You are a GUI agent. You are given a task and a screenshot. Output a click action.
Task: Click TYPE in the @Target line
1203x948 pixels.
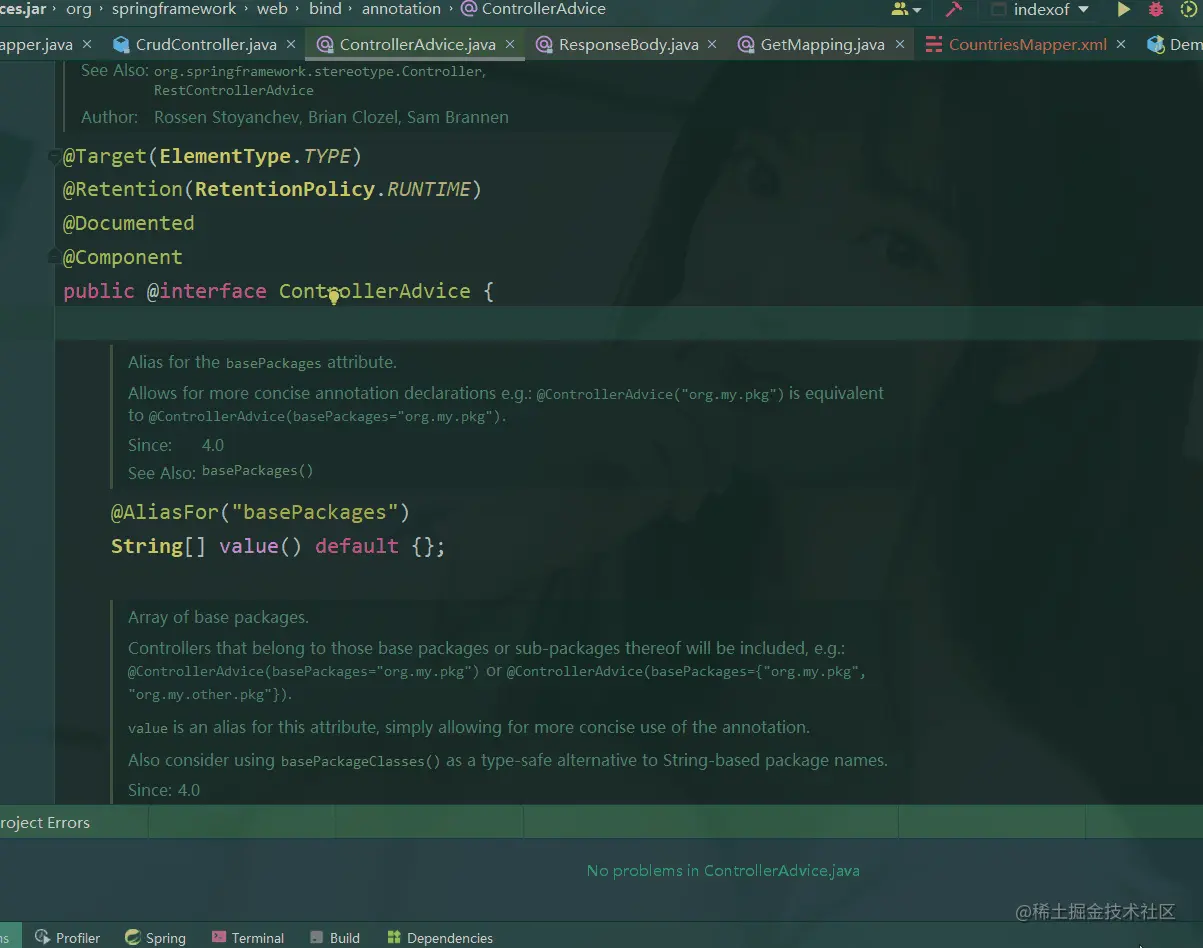pyautogui.click(x=327, y=156)
